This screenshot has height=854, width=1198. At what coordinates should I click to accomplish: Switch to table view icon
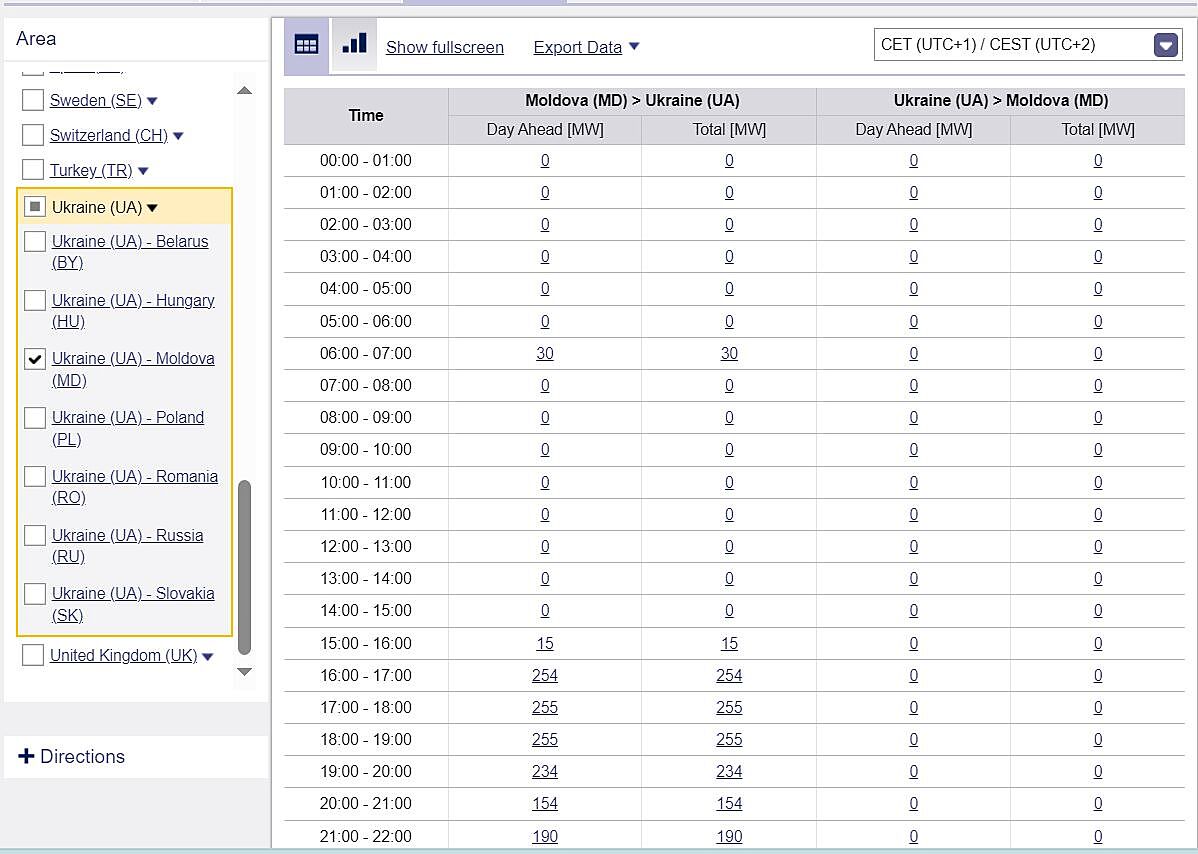pyautogui.click(x=306, y=46)
